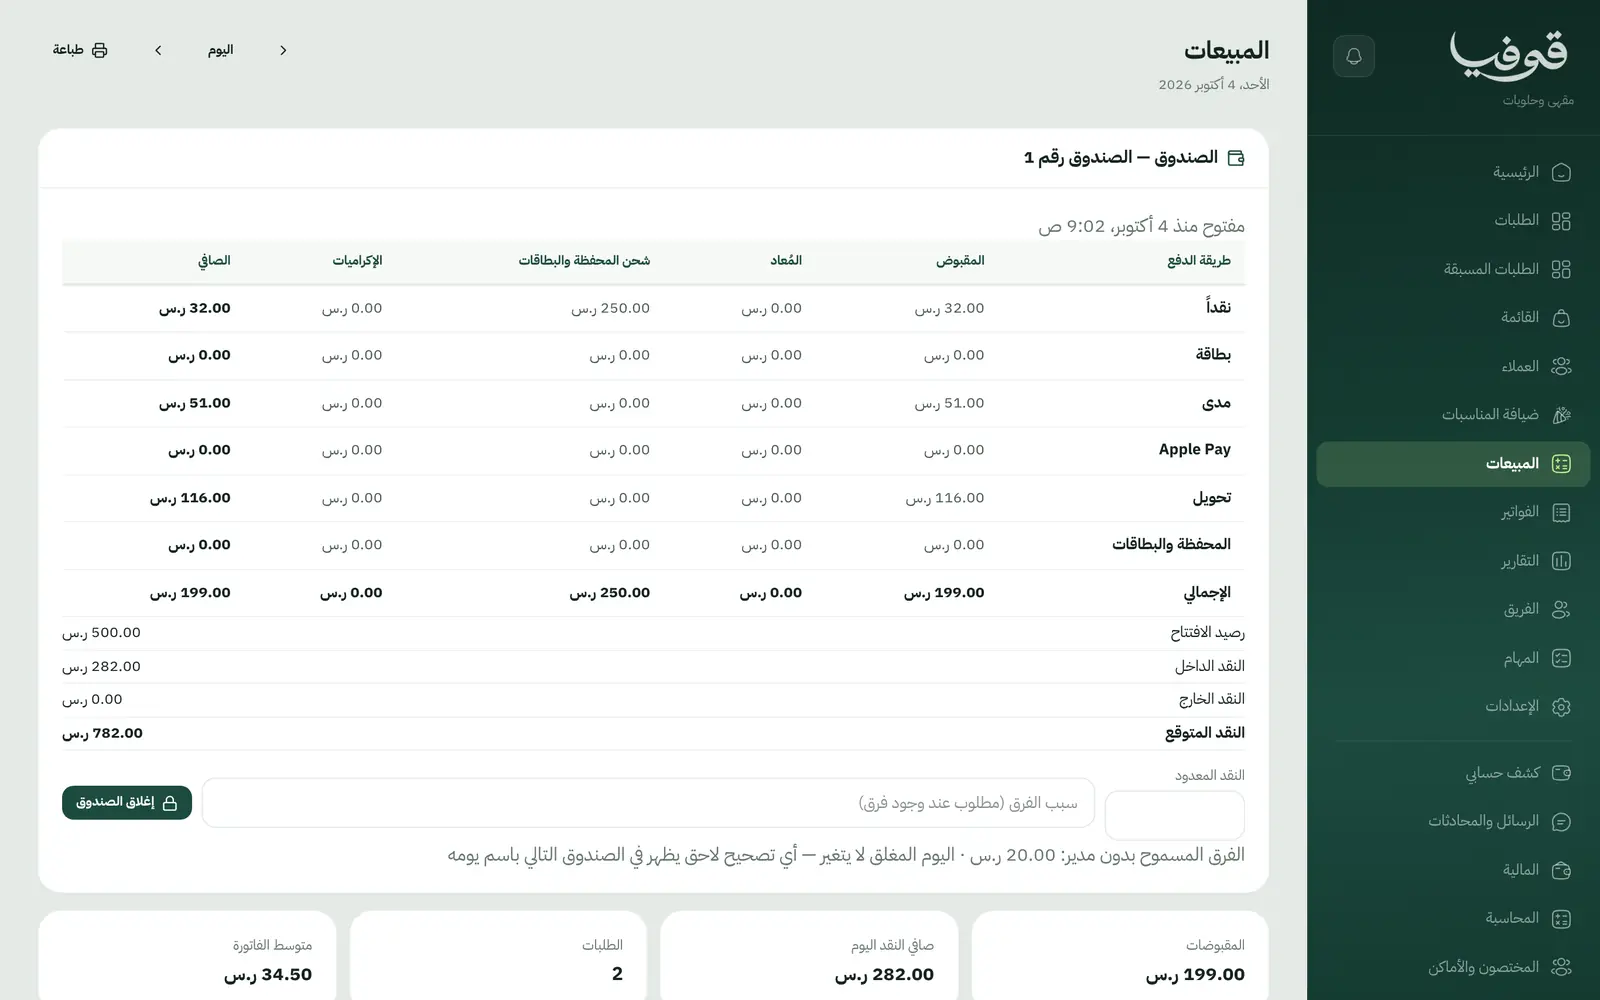Open the الفواتير invoices link
This screenshot has height=1000, width=1600.
pos(1453,513)
